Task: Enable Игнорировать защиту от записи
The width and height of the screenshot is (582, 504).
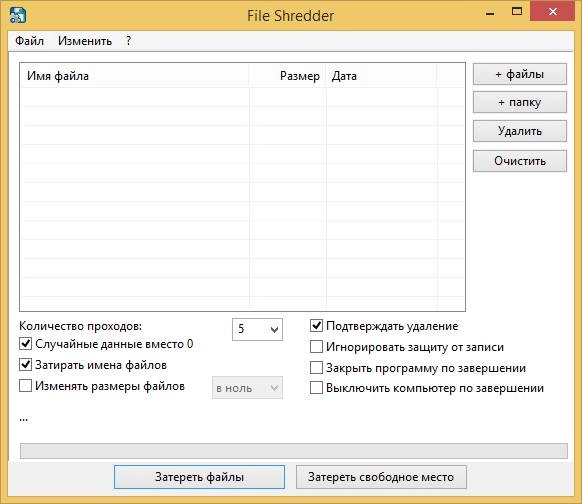Action: click(316, 347)
